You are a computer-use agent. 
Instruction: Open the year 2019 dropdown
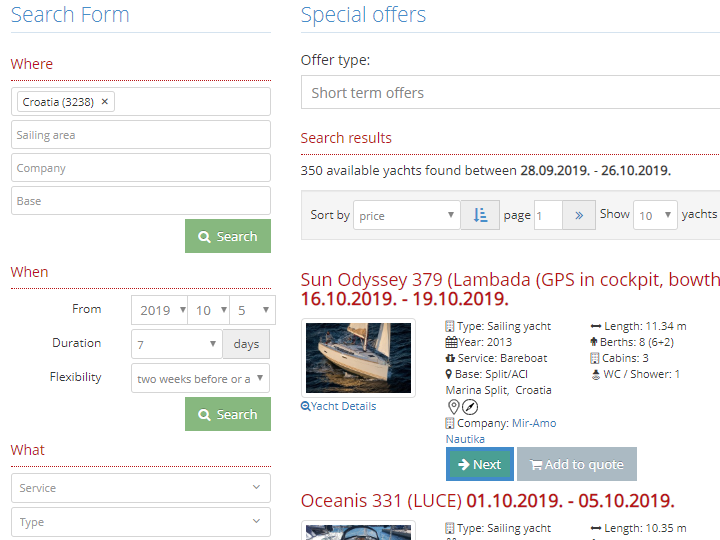coord(160,310)
